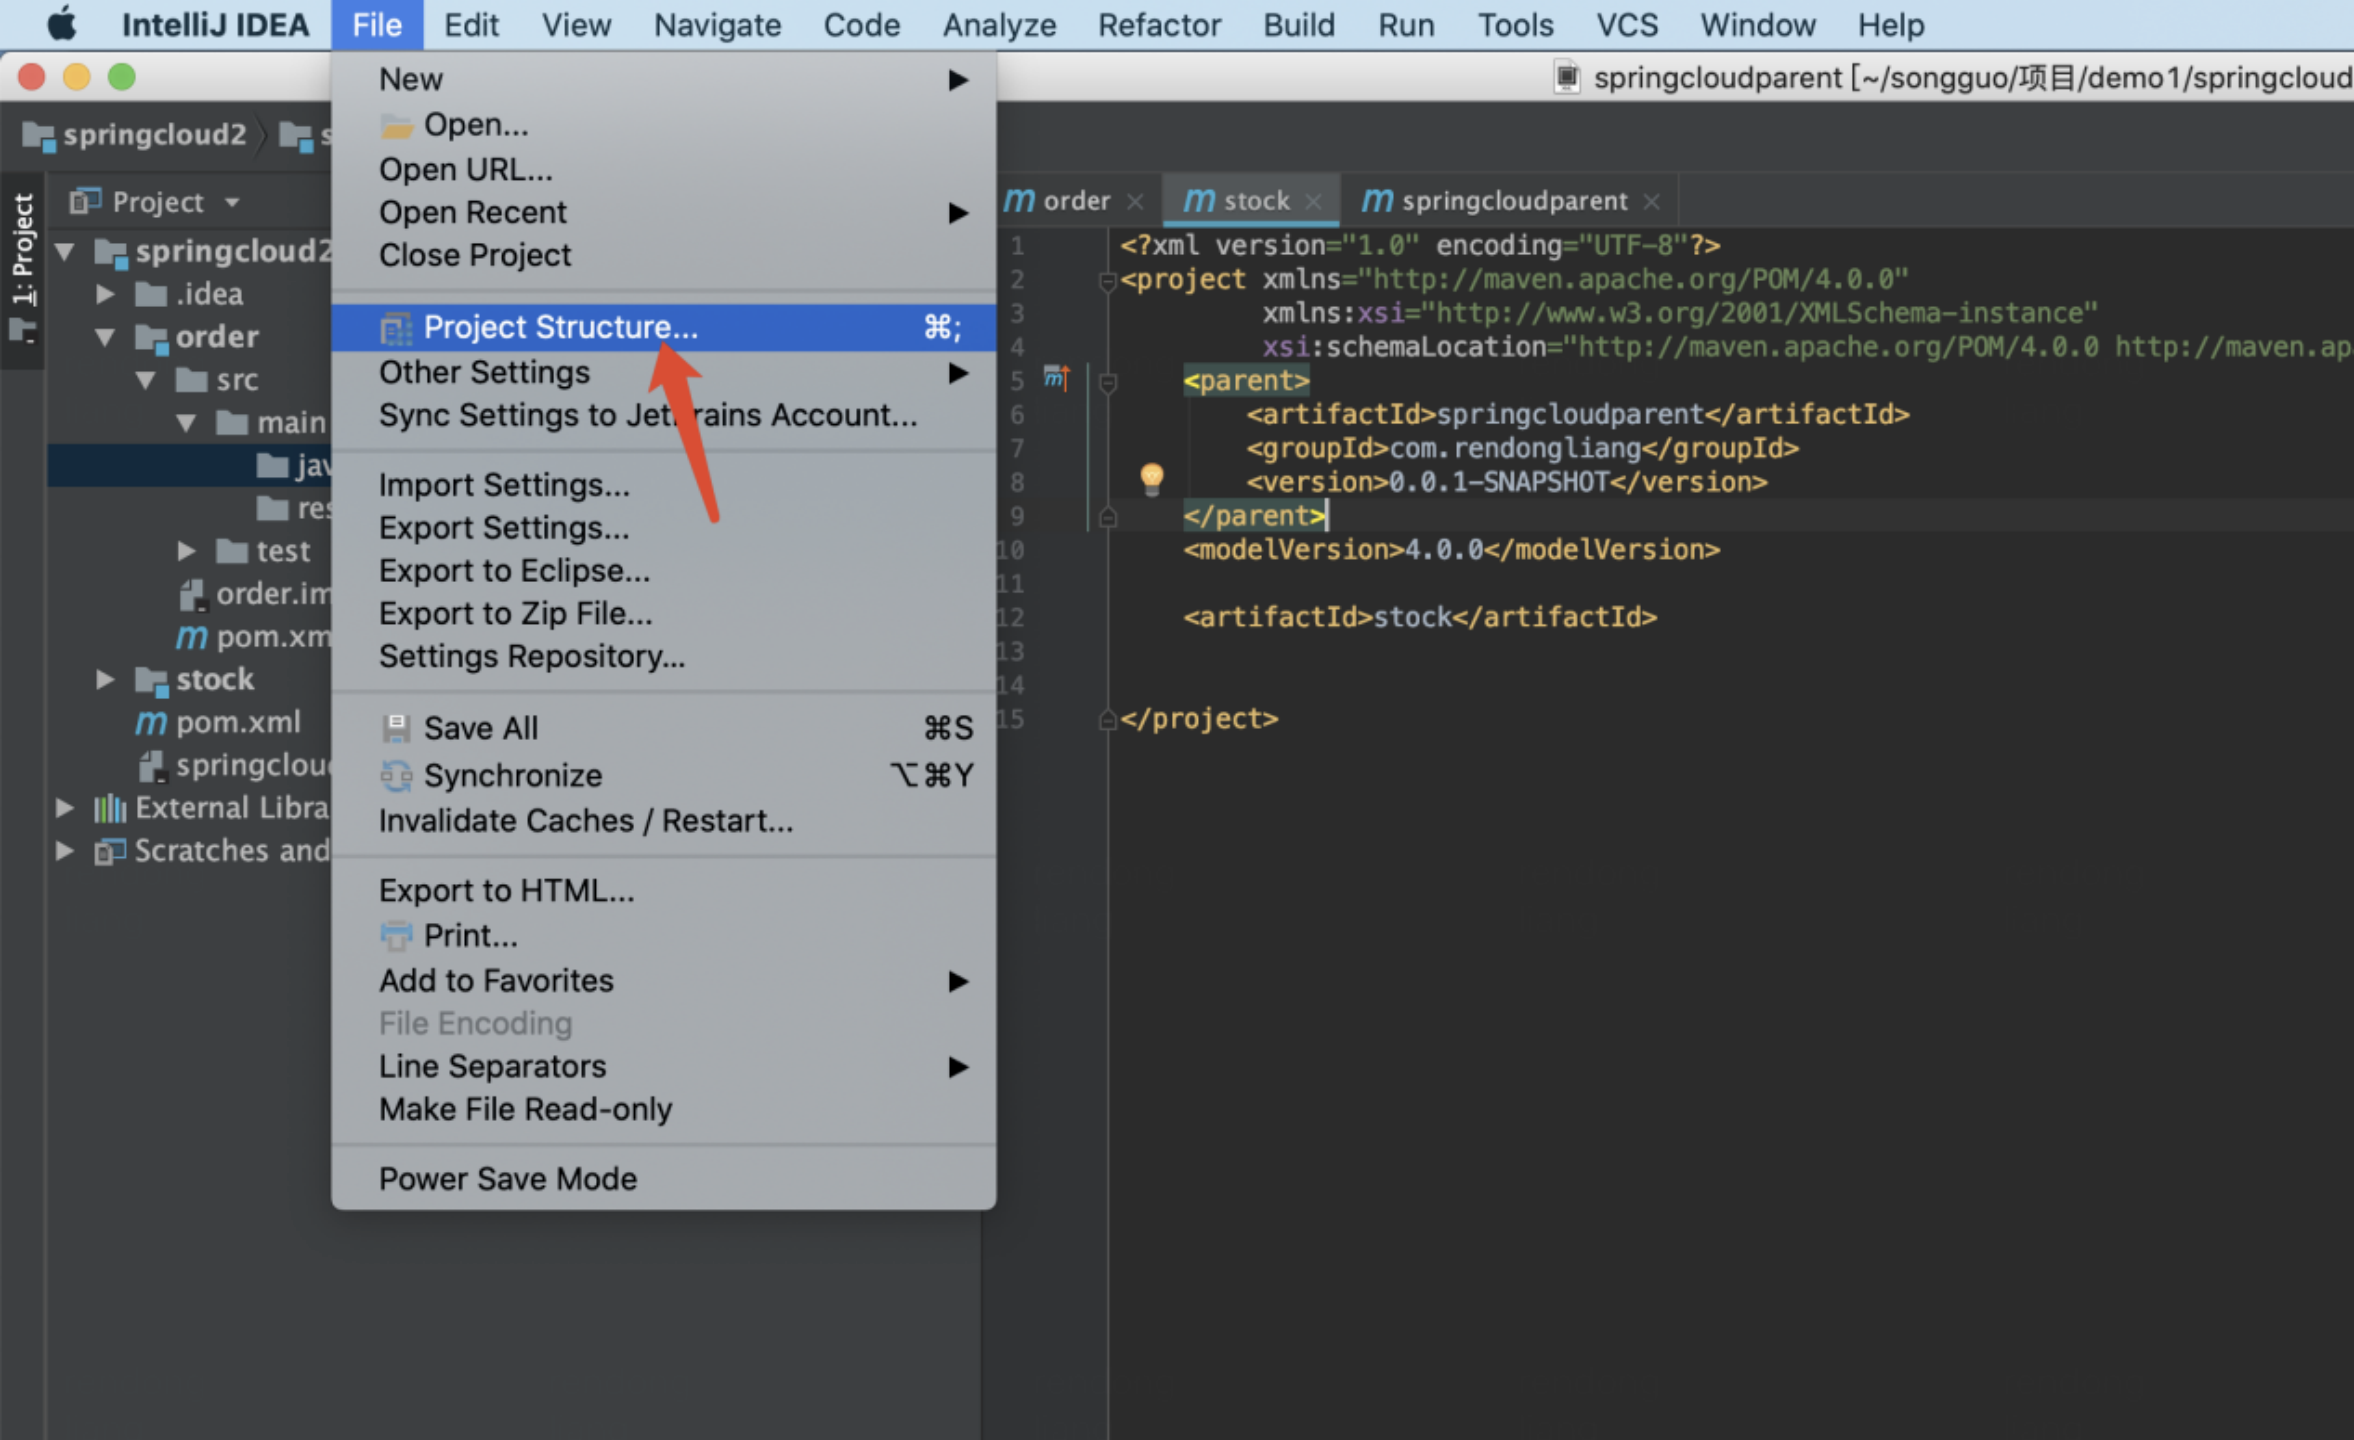Click the Synchronize refresh icon
Image resolution: width=2354 pixels, height=1440 pixels.
point(396,776)
